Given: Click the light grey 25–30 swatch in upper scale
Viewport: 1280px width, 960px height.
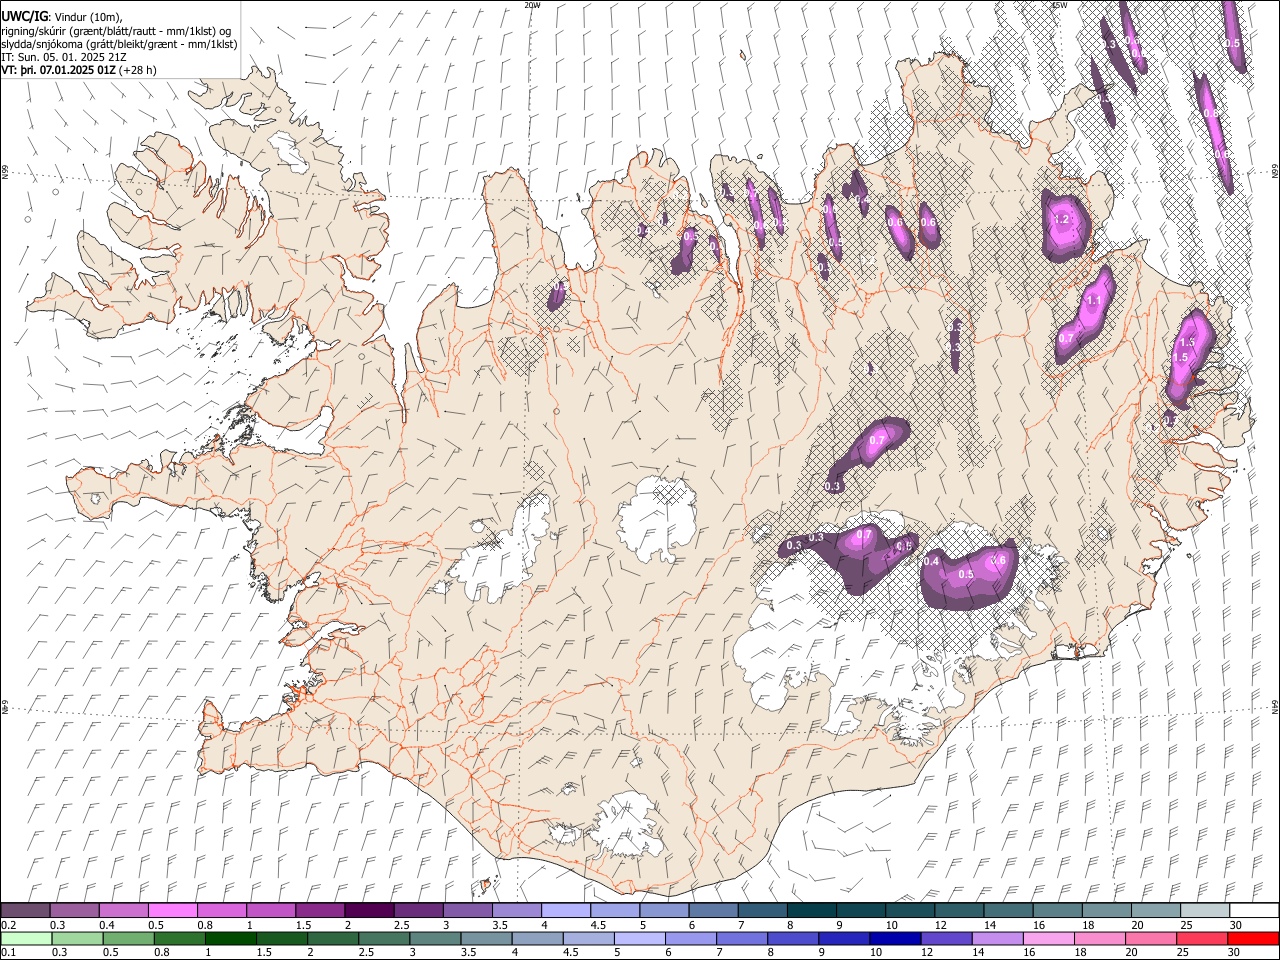Looking at the screenshot, I should 1204,911.
